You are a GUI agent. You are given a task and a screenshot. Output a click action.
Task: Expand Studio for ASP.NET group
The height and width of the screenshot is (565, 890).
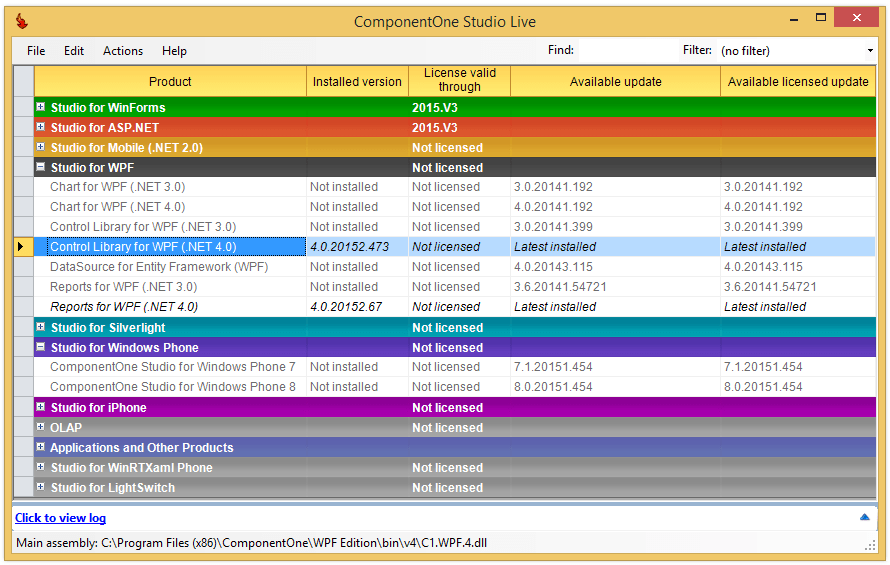pyautogui.click(x=40, y=127)
